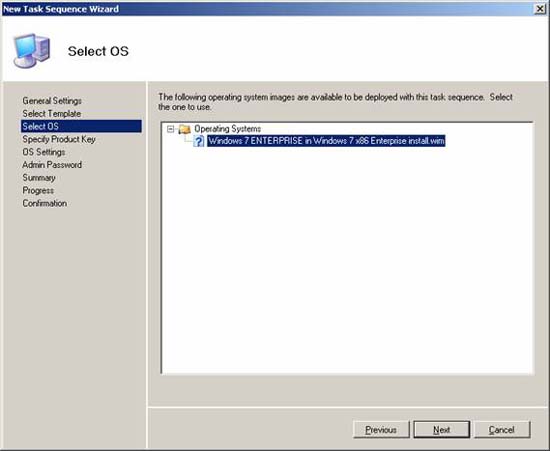Click the Select OS step in sidebar

click(81, 126)
